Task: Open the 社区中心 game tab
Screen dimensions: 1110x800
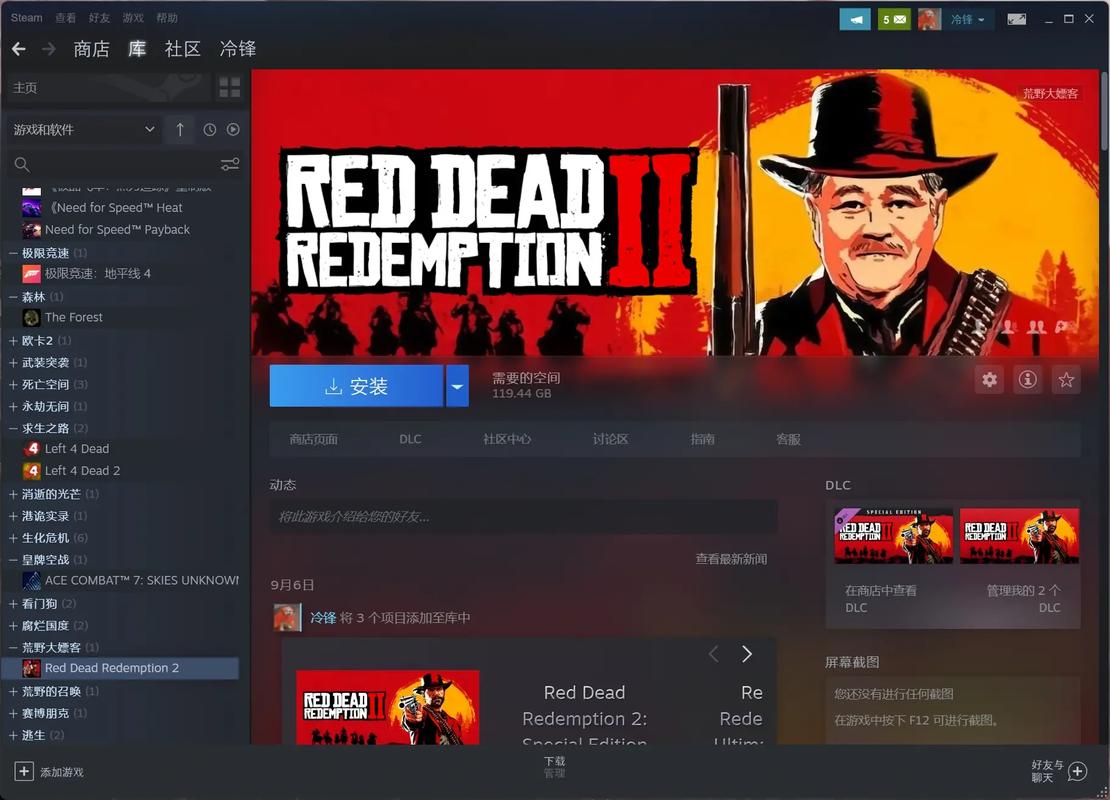Action: 507,439
